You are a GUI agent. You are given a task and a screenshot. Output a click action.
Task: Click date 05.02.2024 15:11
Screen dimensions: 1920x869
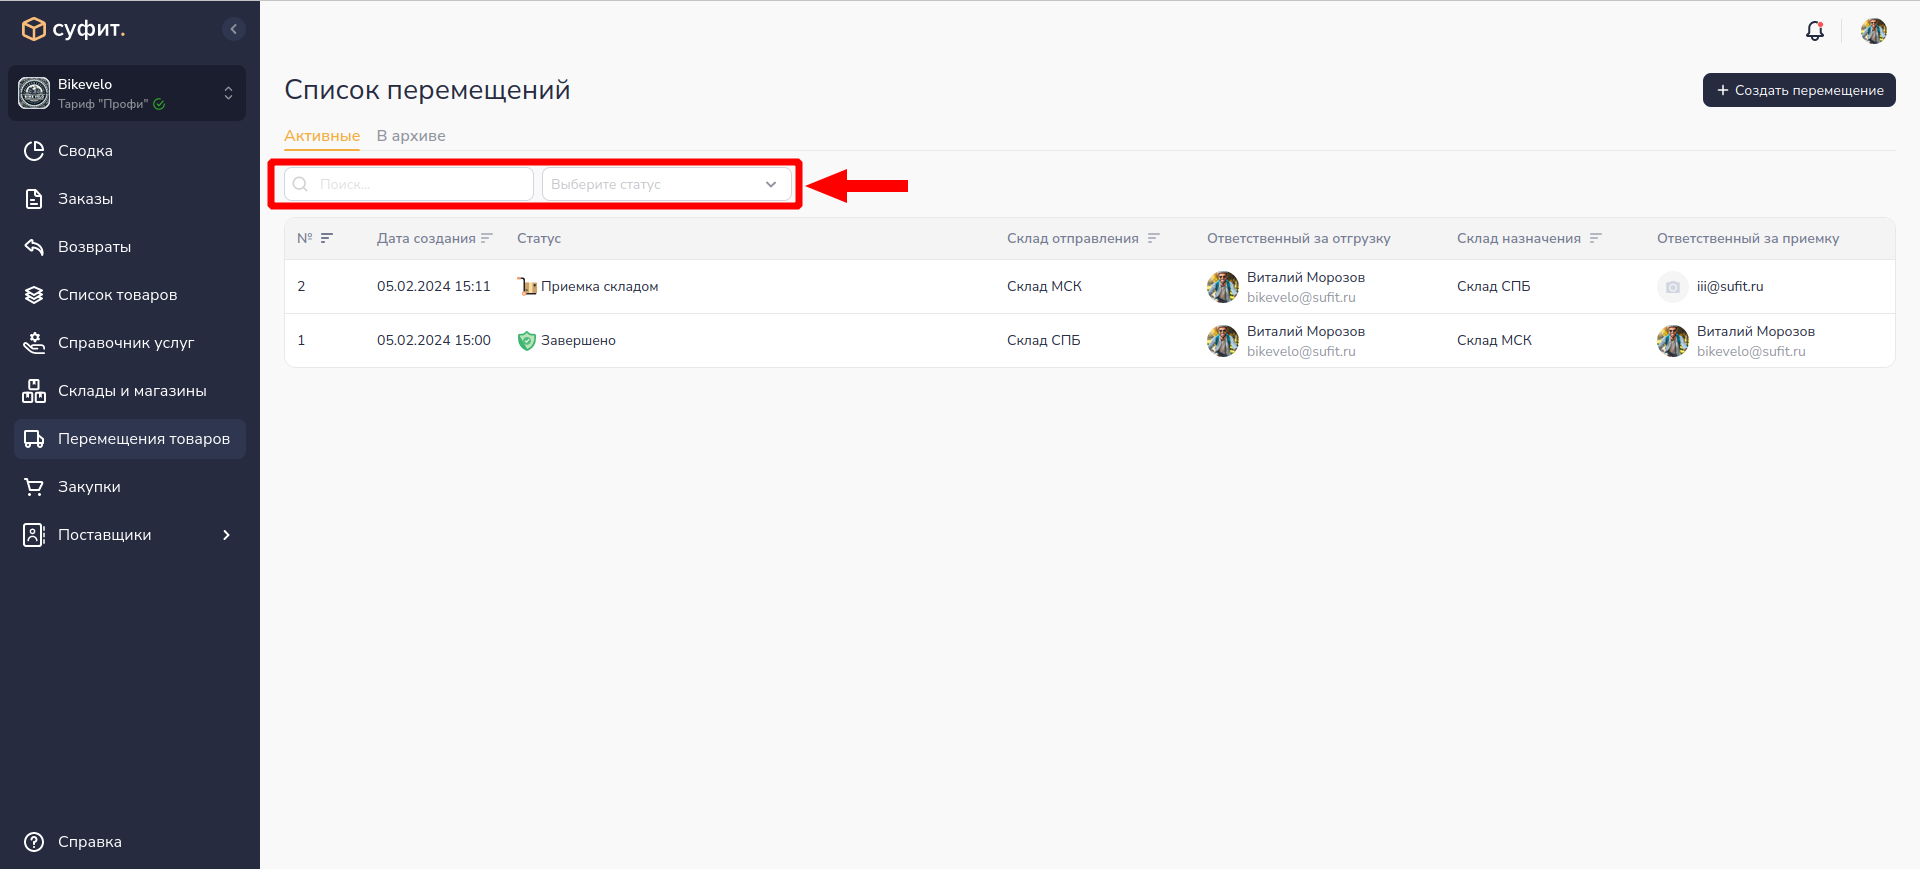434,286
